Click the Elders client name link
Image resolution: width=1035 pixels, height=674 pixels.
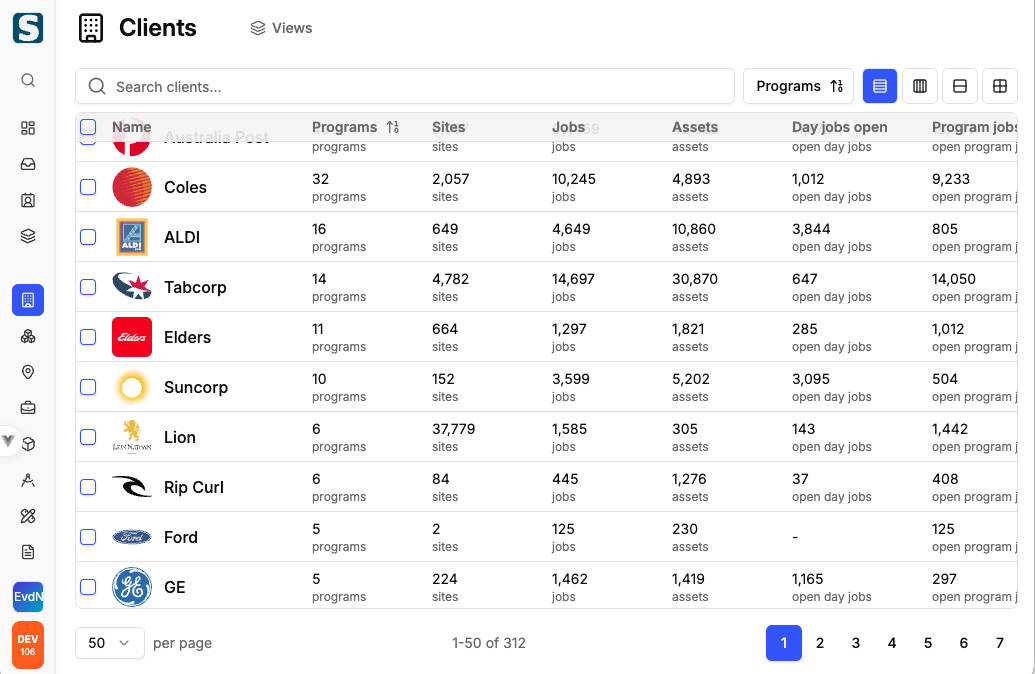pyautogui.click(x=187, y=337)
